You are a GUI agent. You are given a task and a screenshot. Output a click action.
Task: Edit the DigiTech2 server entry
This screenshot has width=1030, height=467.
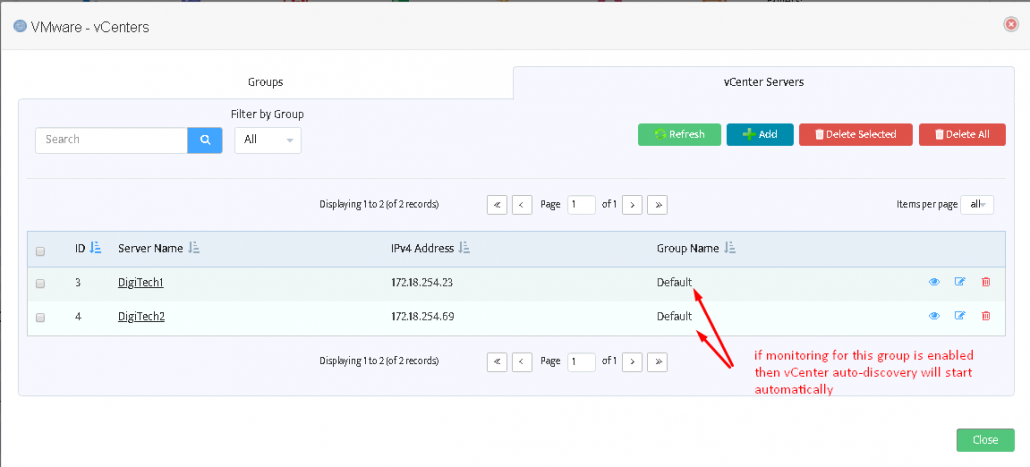[960, 316]
